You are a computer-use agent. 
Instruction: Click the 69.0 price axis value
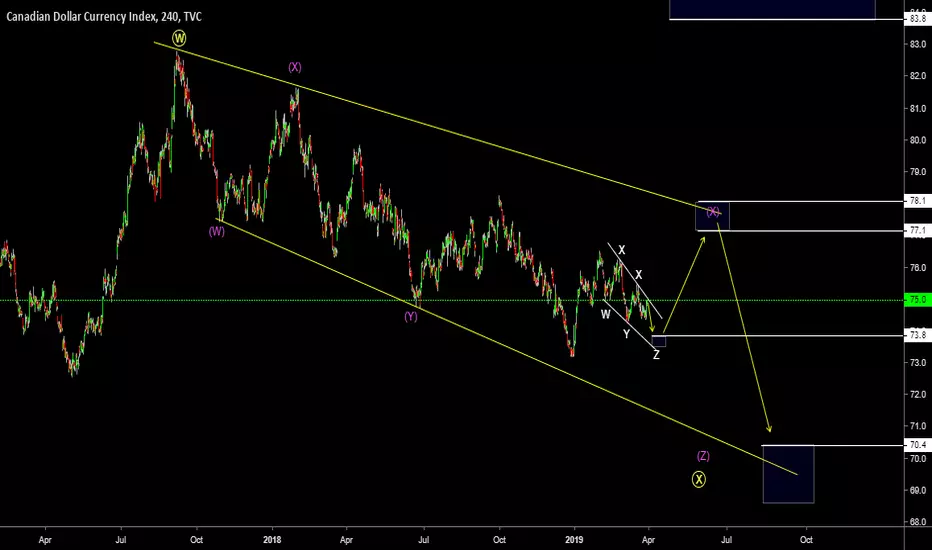(x=917, y=491)
